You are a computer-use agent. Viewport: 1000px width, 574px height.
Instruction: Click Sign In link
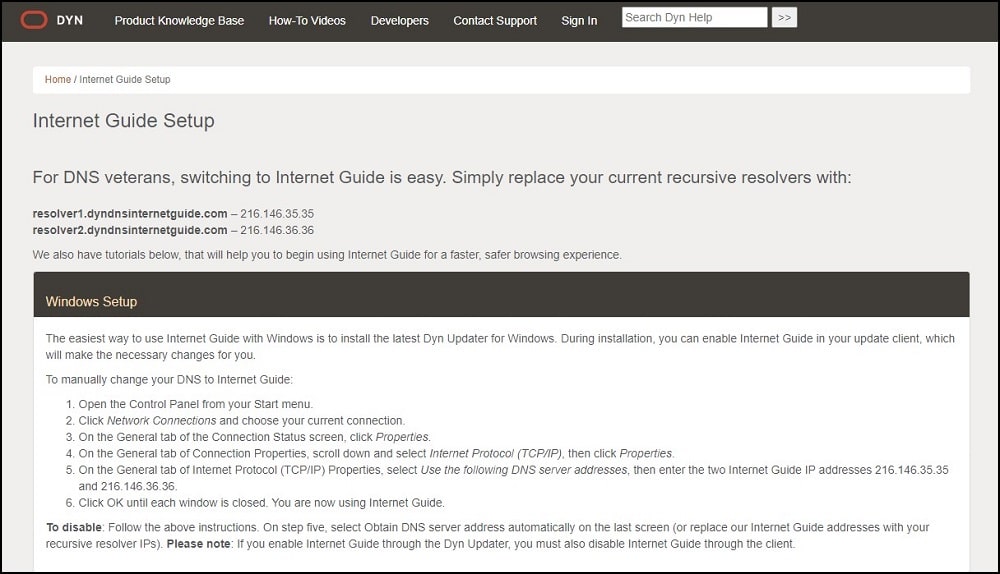point(579,20)
